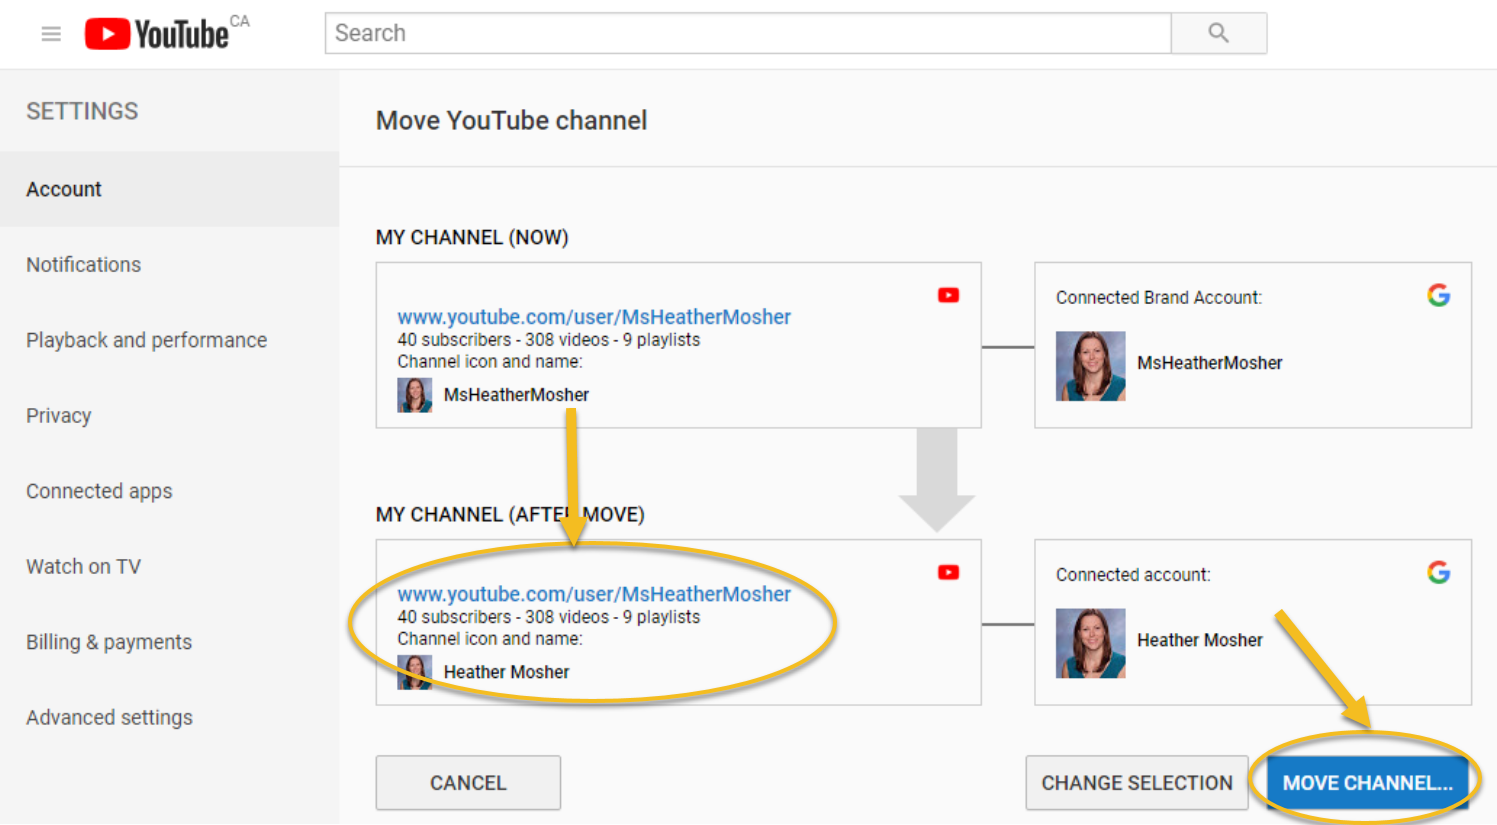Open Billing & payments settings
The image size is (1497, 825).
tap(170, 642)
